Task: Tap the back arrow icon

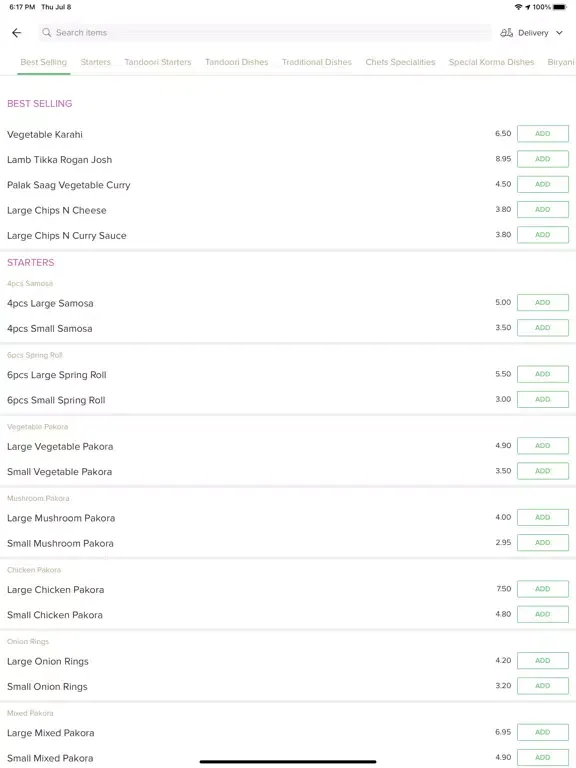Action: point(17,33)
